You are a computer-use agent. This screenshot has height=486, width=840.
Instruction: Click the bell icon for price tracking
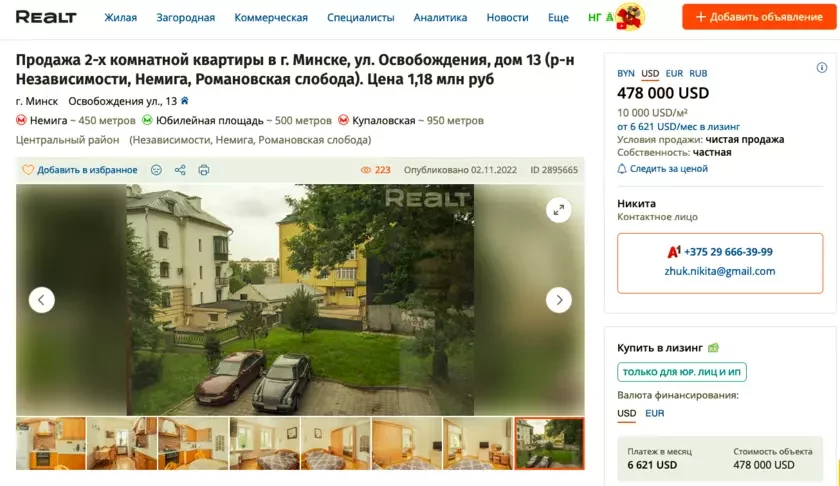pyautogui.click(x=621, y=169)
